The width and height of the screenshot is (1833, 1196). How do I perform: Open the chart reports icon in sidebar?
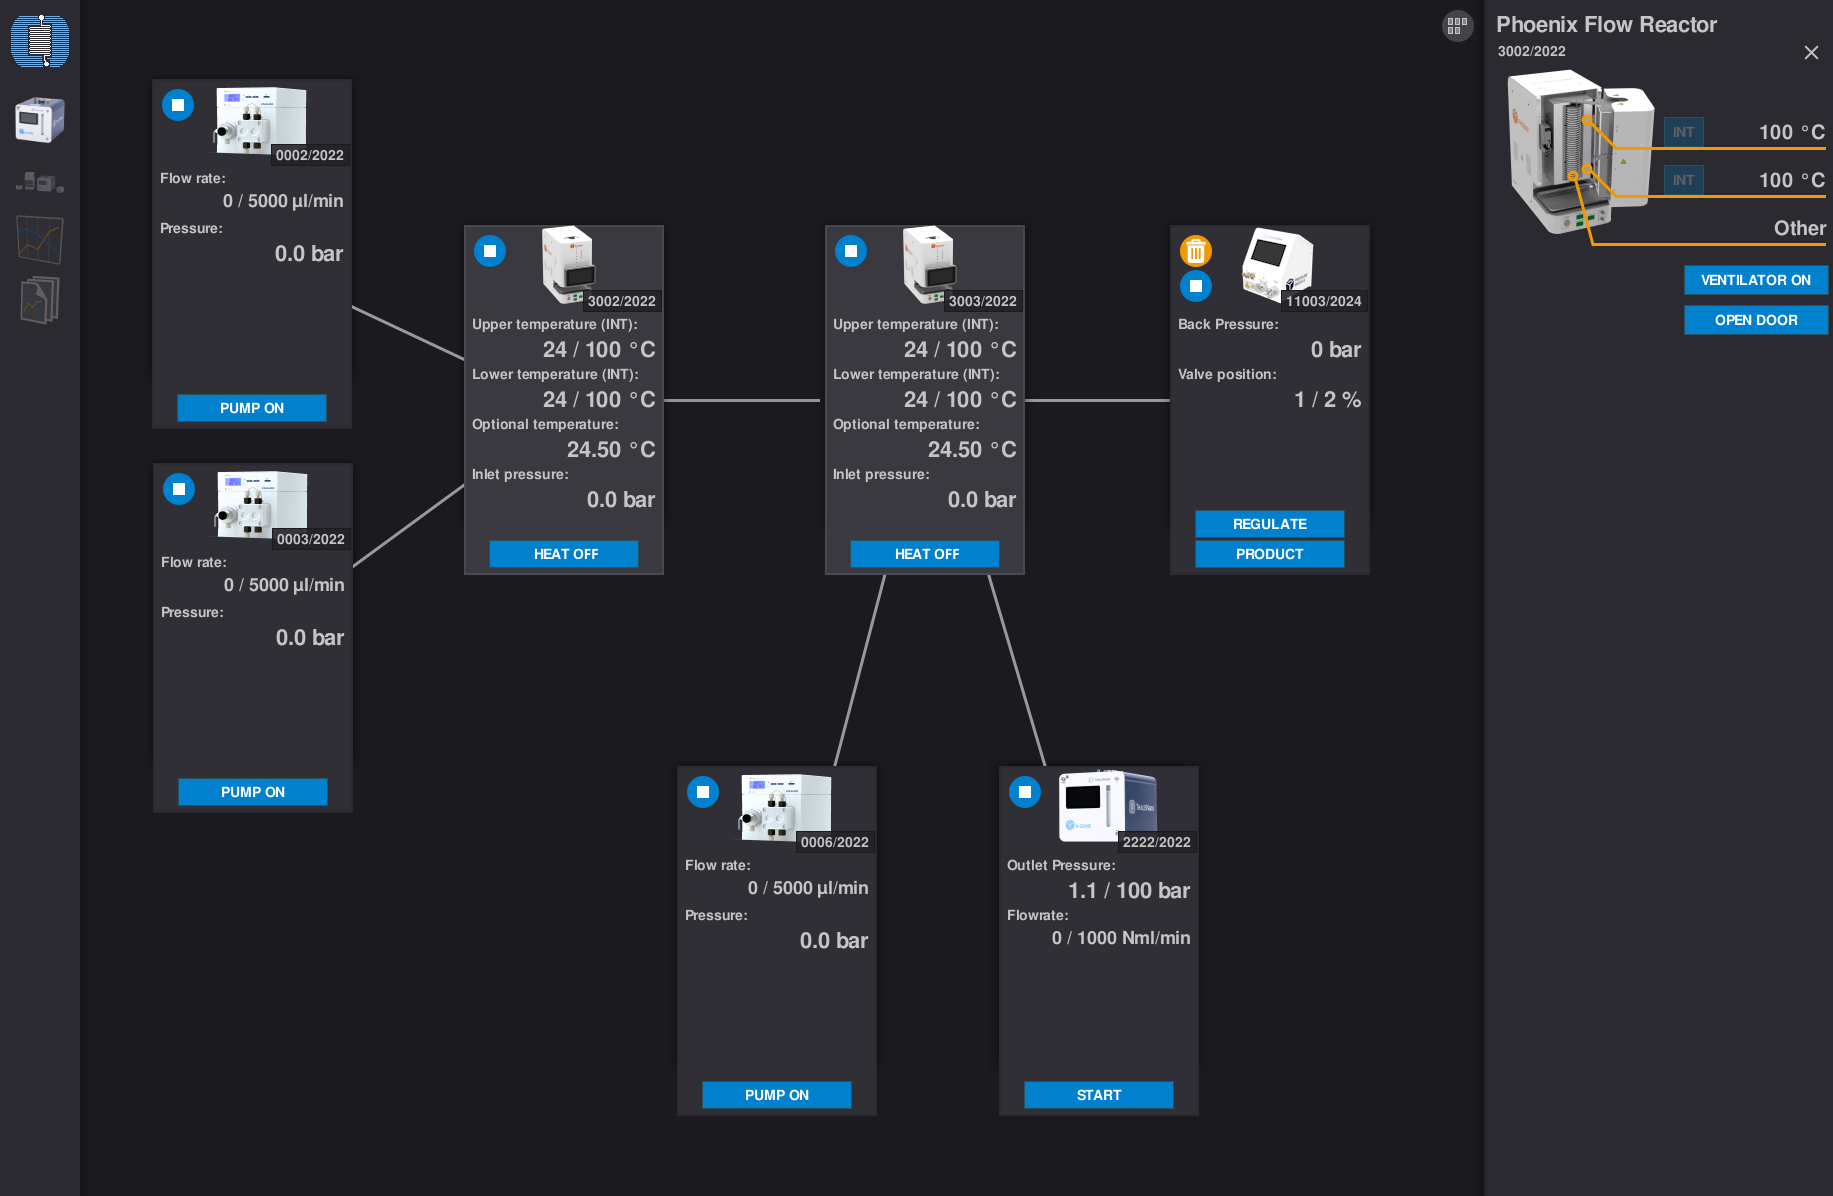40,300
